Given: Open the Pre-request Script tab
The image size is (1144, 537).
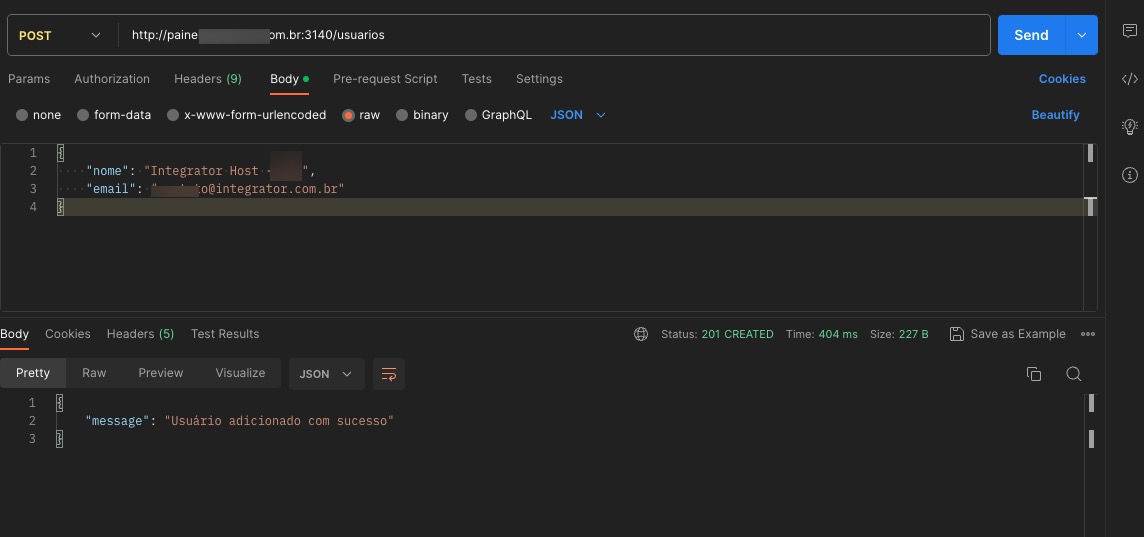Looking at the screenshot, I should [385, 79].
